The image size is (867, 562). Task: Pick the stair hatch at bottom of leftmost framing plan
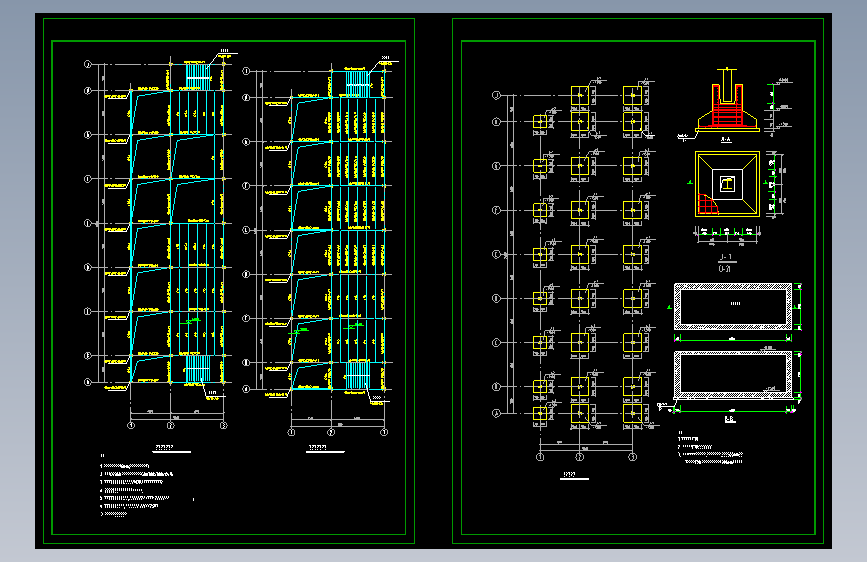[197, 368]
